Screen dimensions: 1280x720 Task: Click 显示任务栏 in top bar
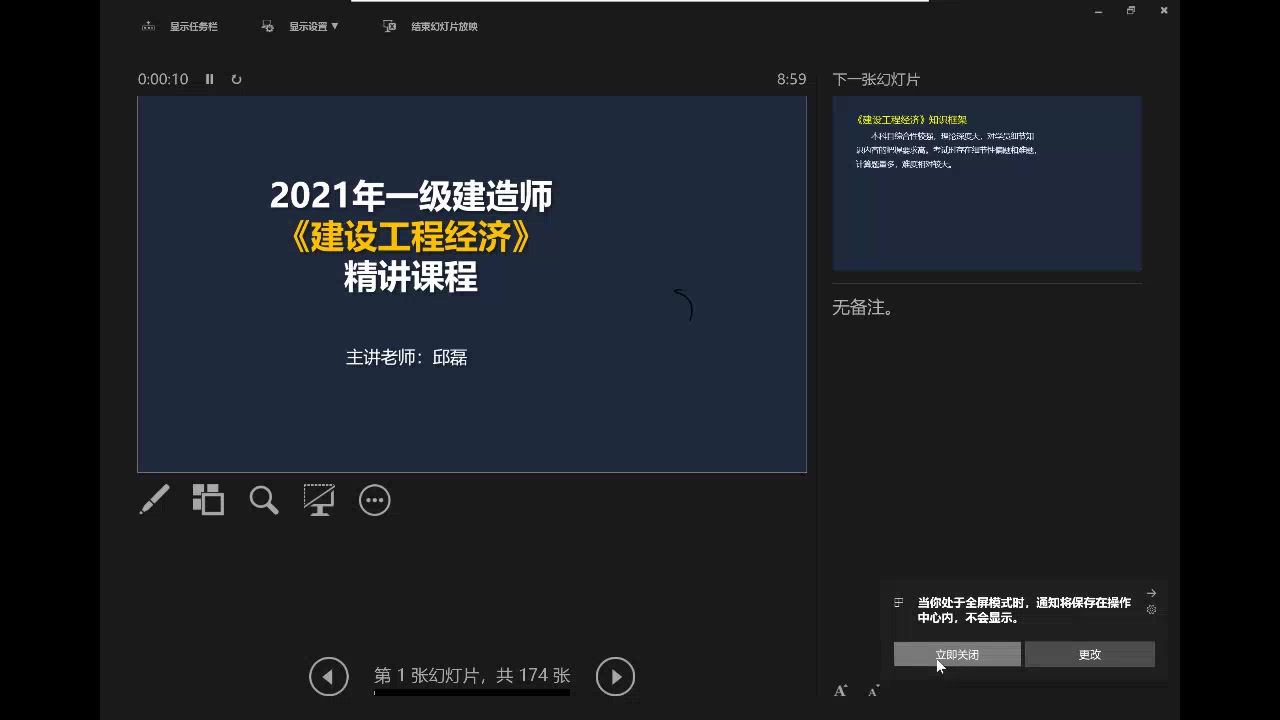(x=194, y=27)
